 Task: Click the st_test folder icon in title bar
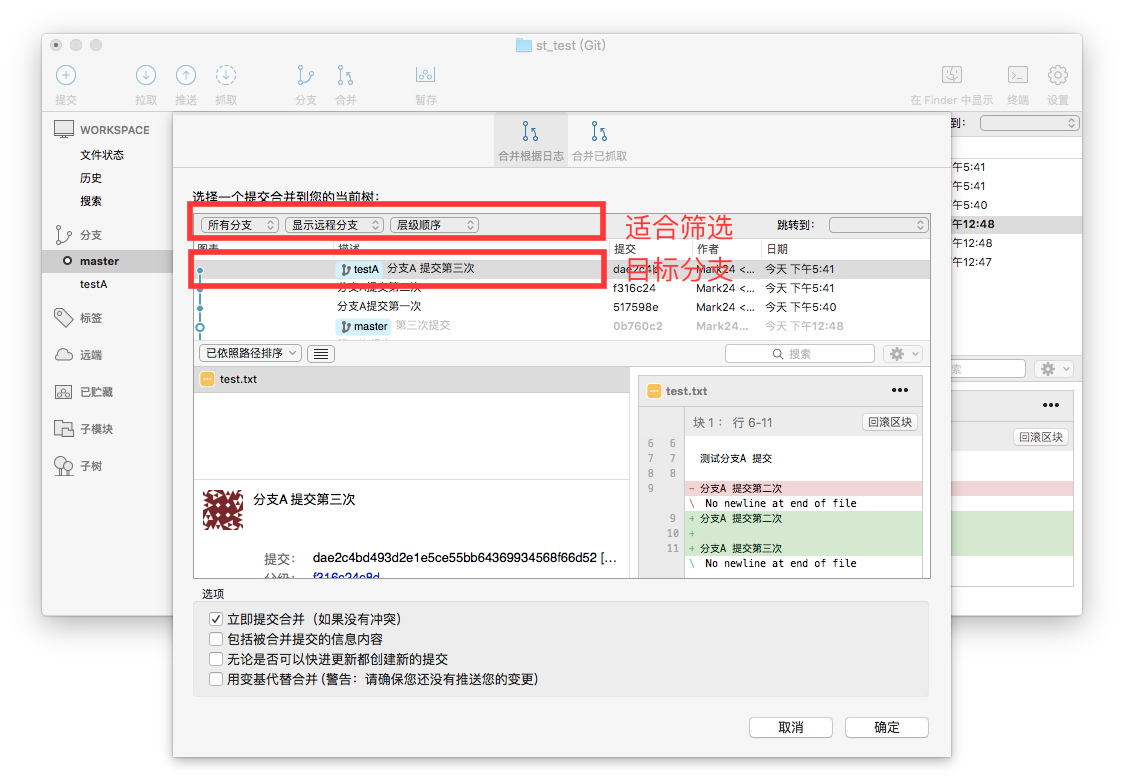(523, 45)
